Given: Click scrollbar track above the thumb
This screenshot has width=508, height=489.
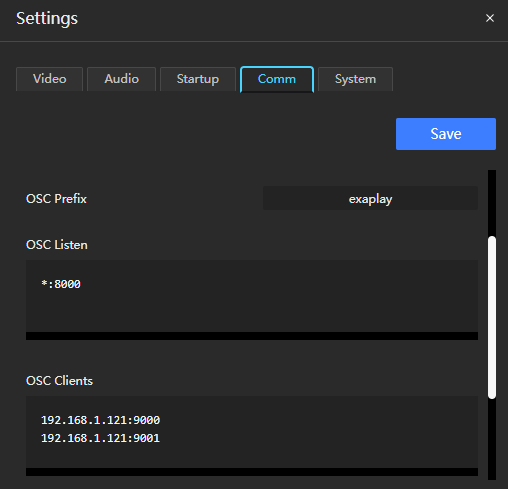Looking at the screenshot, I should point(492,203).
